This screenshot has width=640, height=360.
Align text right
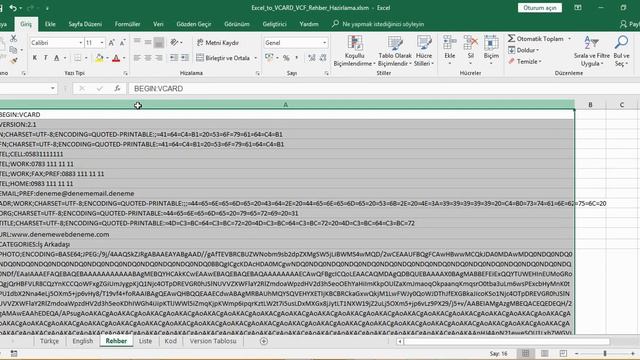coord(159,58)
